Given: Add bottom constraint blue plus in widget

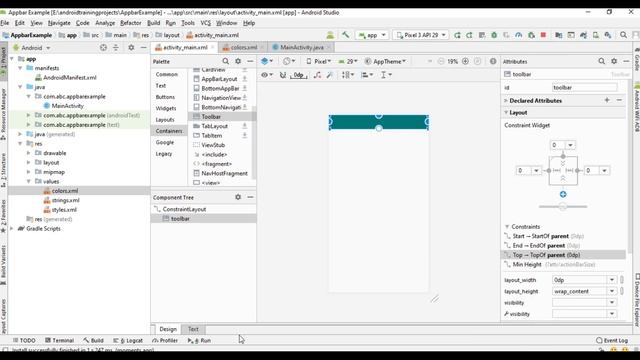Looking at the screenshot, I should 563,194.
